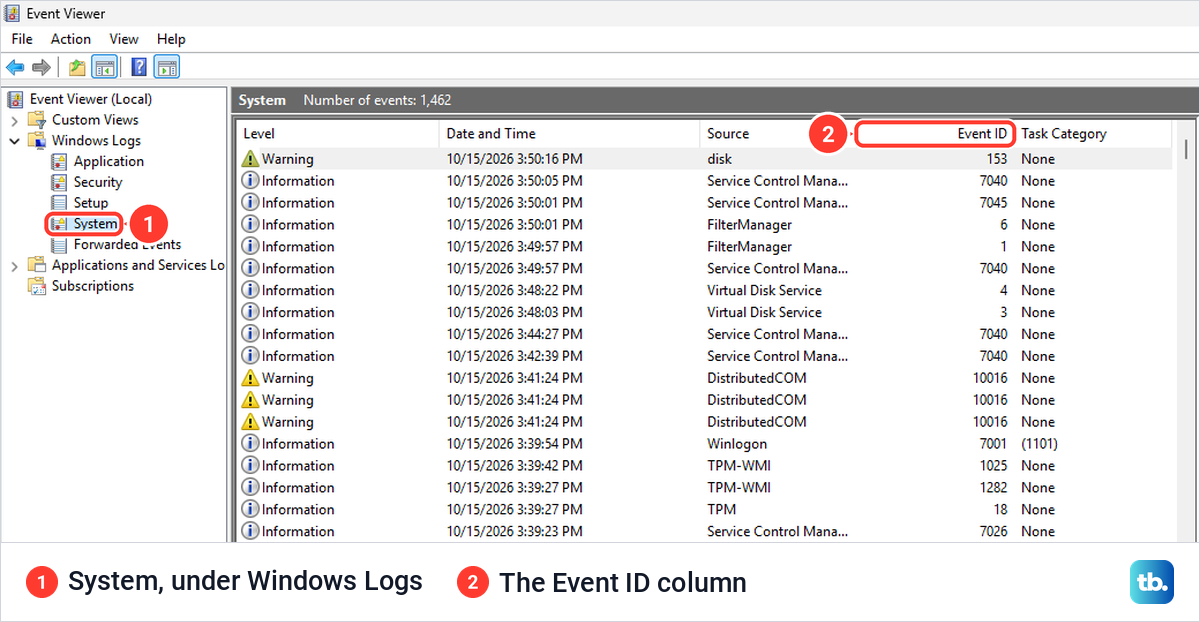Click the Forward arrow in the toolbar
This screenshot has height=622, width=1200.
41,67
